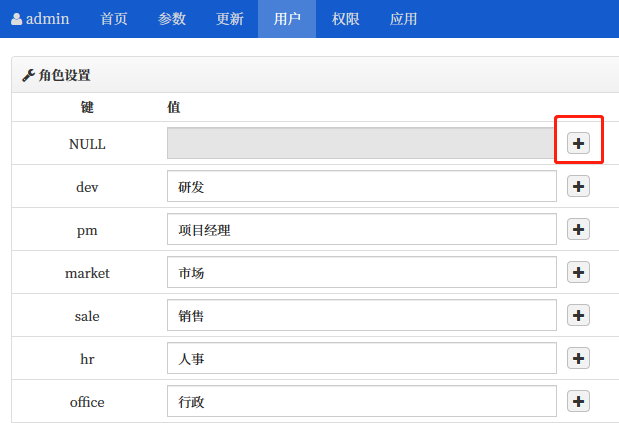
Task: Select the 用户 navigation tab
Action: coord(287,19)
